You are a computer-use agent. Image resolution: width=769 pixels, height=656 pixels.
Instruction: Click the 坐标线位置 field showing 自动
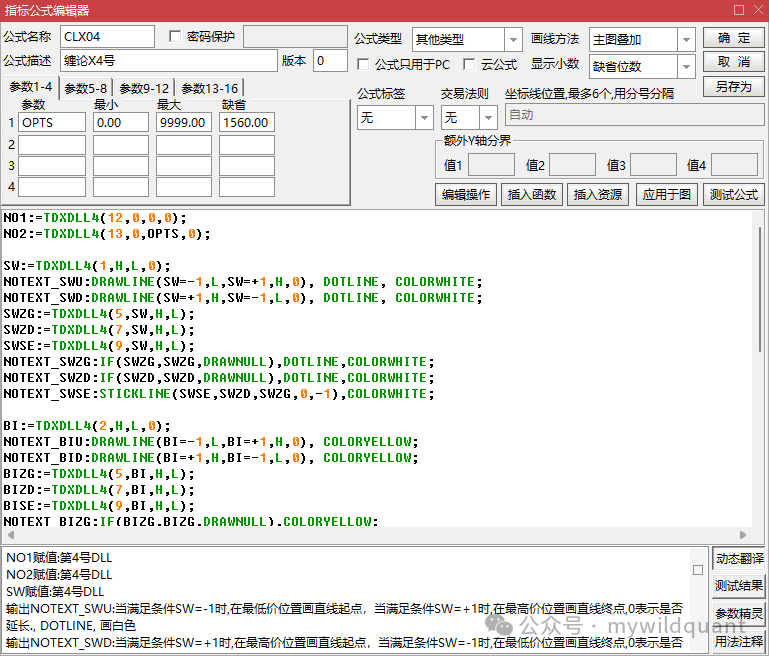tap(635, 115)
